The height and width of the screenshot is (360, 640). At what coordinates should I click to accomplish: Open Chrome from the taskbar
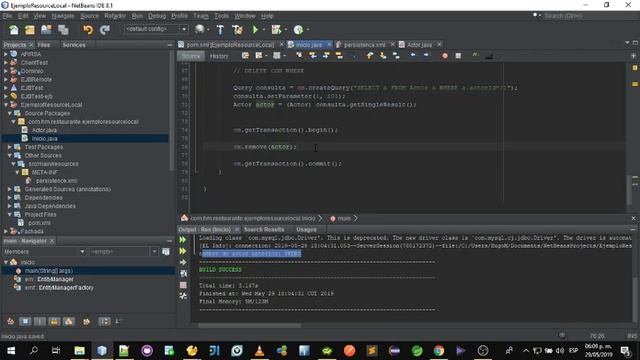pos(439,351)
